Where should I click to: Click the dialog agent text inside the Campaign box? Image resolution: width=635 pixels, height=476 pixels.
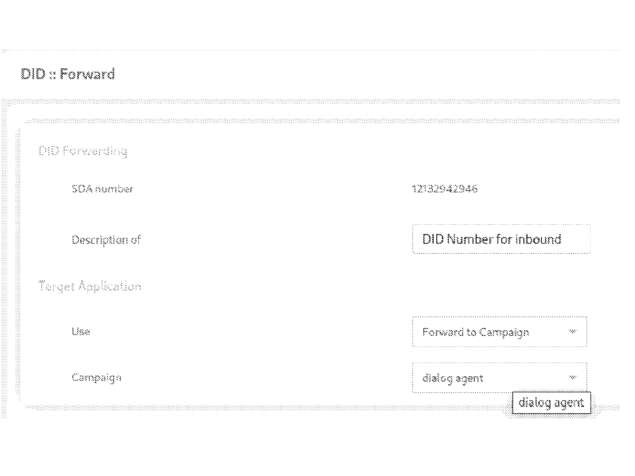[452, 378]
